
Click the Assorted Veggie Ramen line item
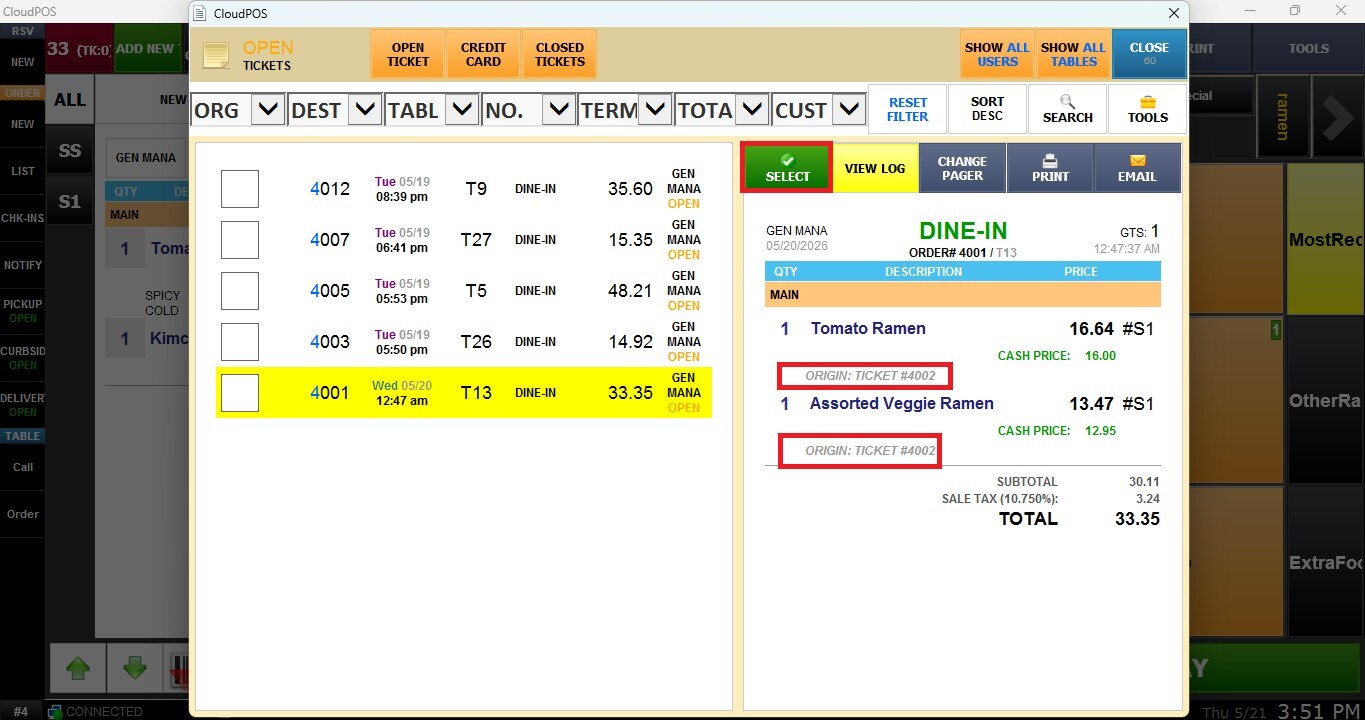(901, 404)
